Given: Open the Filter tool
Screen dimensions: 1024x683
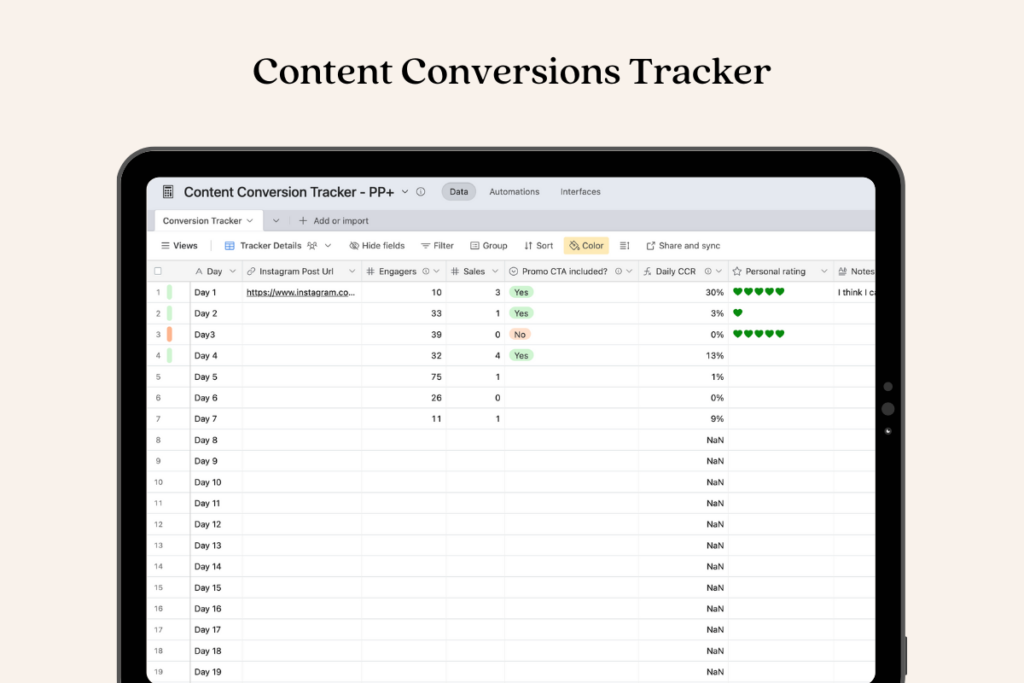Looking at the screenshot, I should [x=437, y=246].
